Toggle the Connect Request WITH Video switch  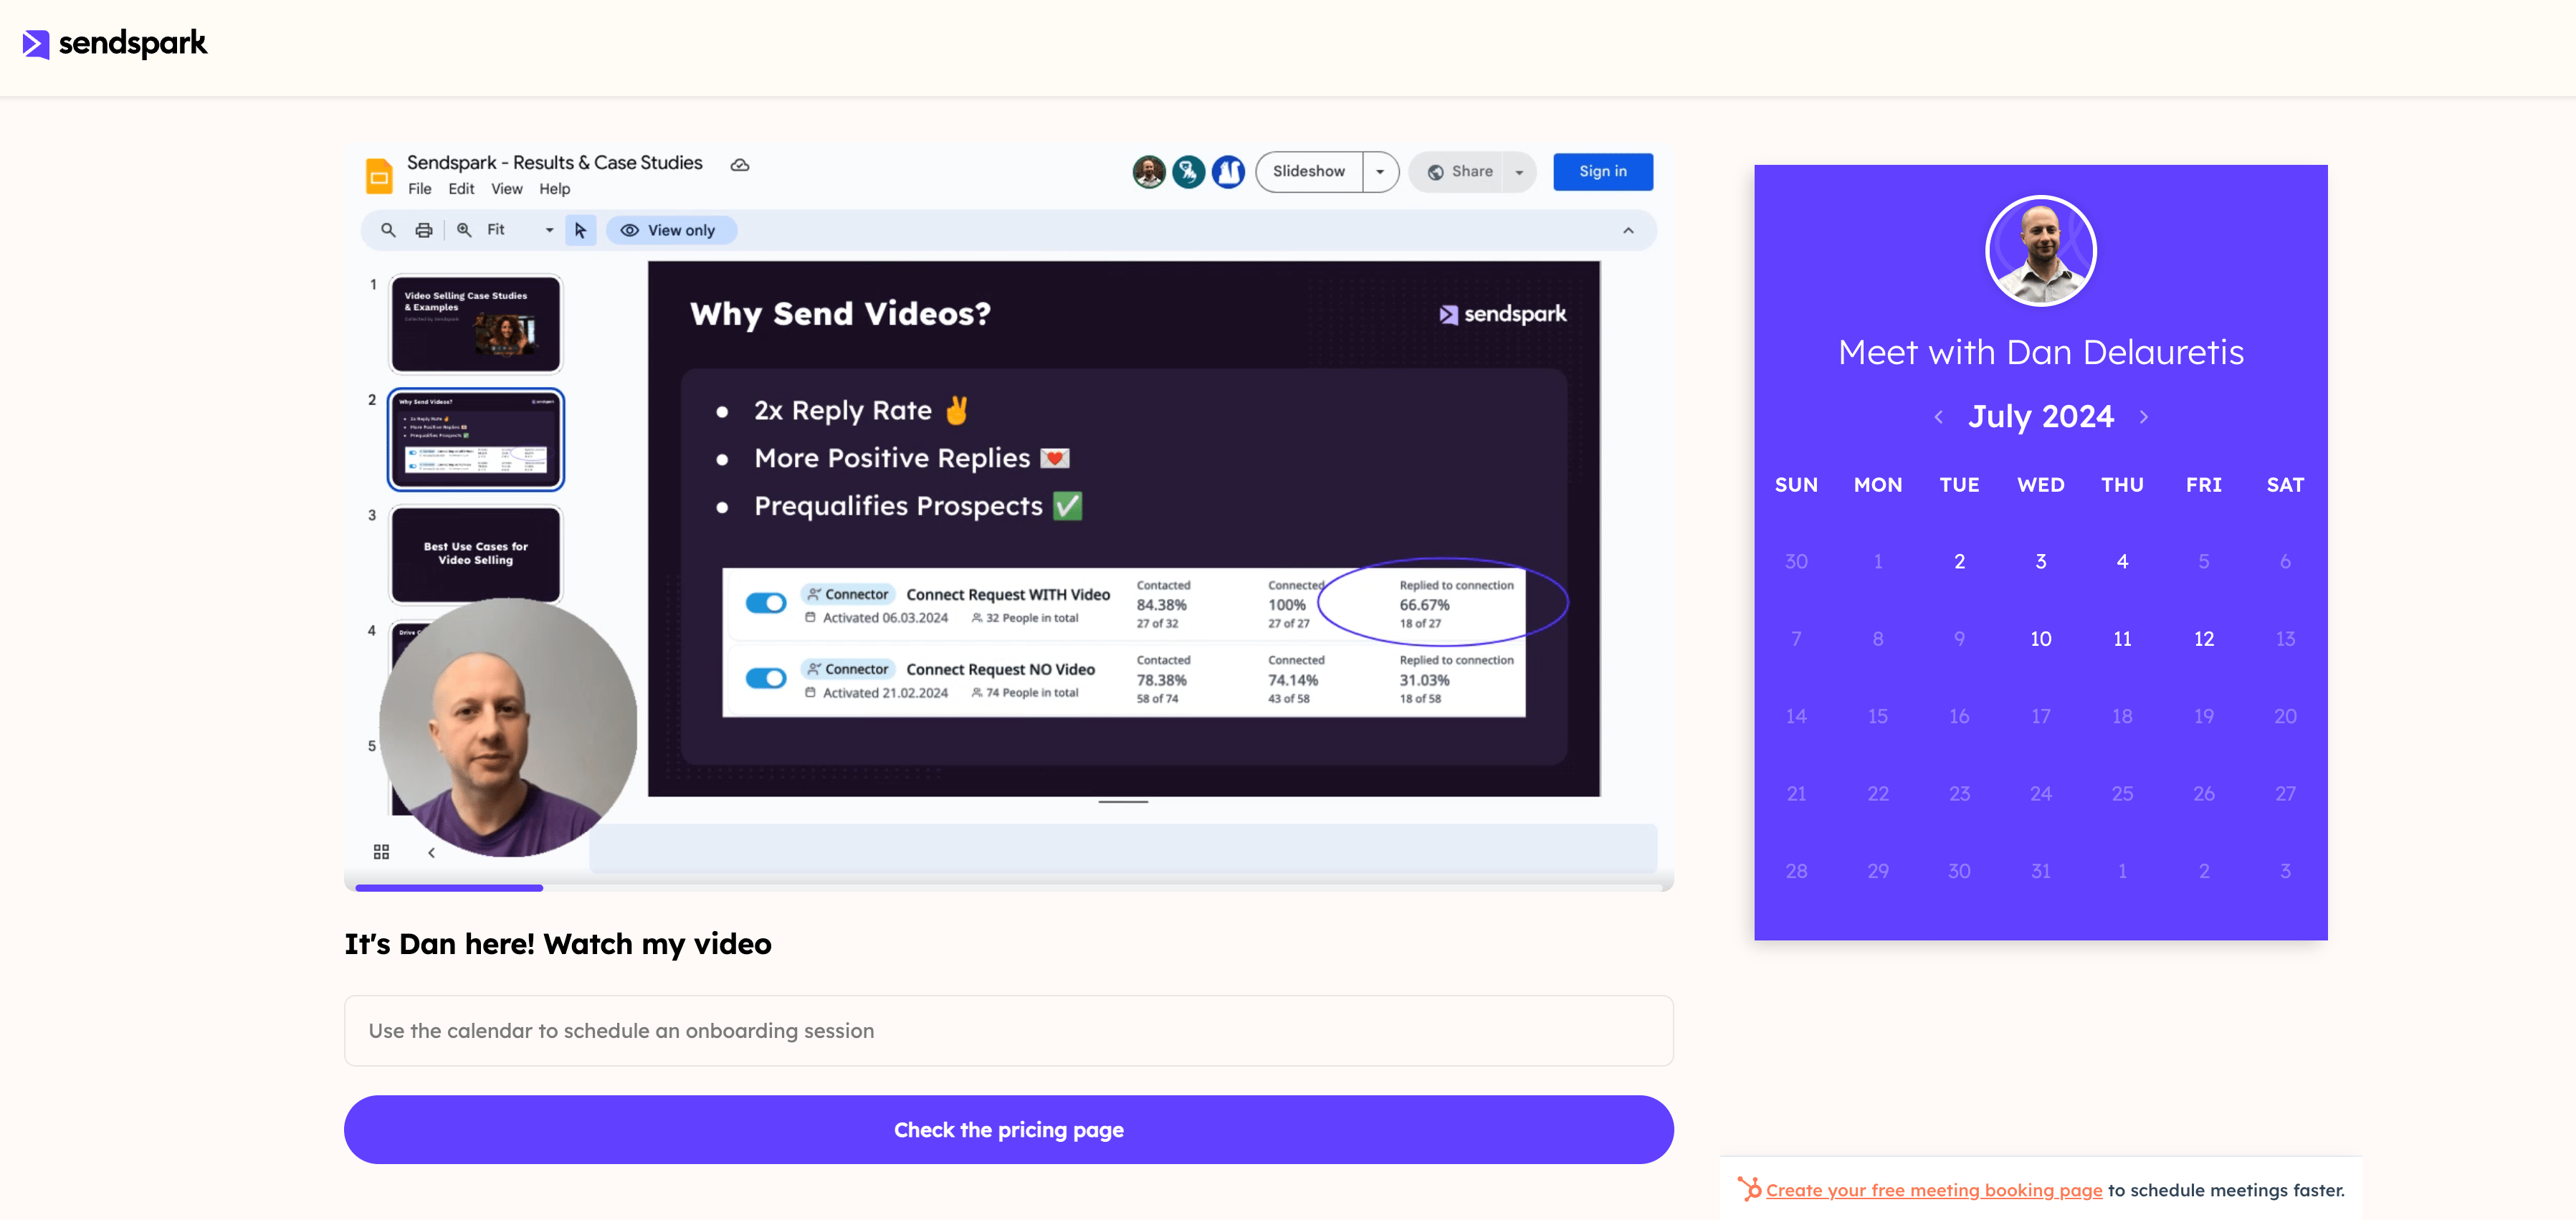[766, 603]
